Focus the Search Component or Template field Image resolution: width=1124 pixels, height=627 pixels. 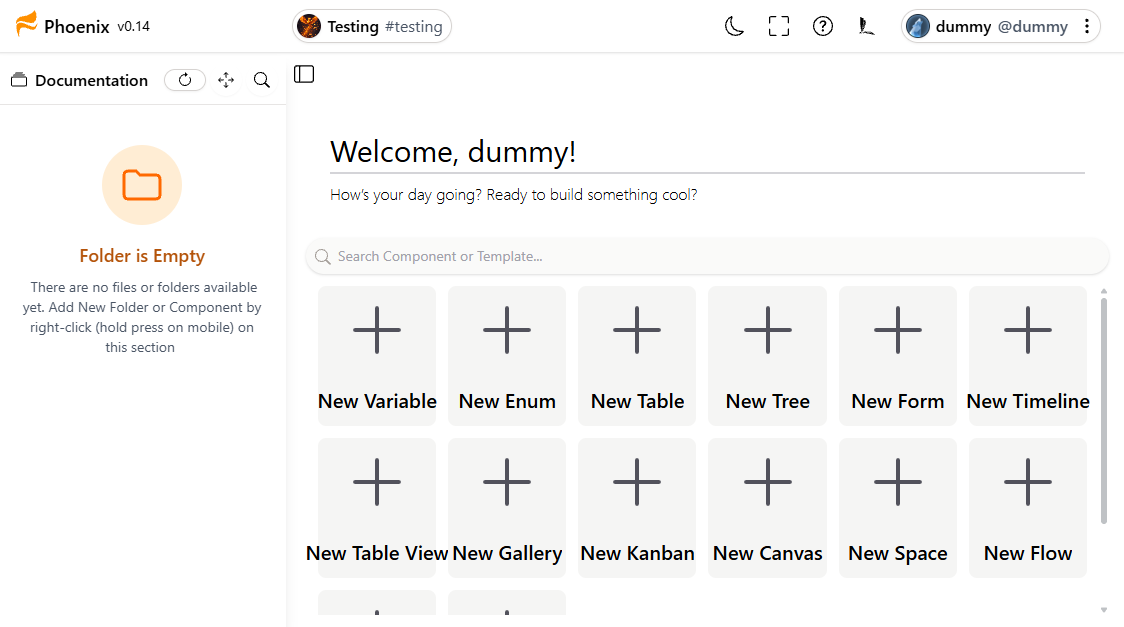(708, 257)
